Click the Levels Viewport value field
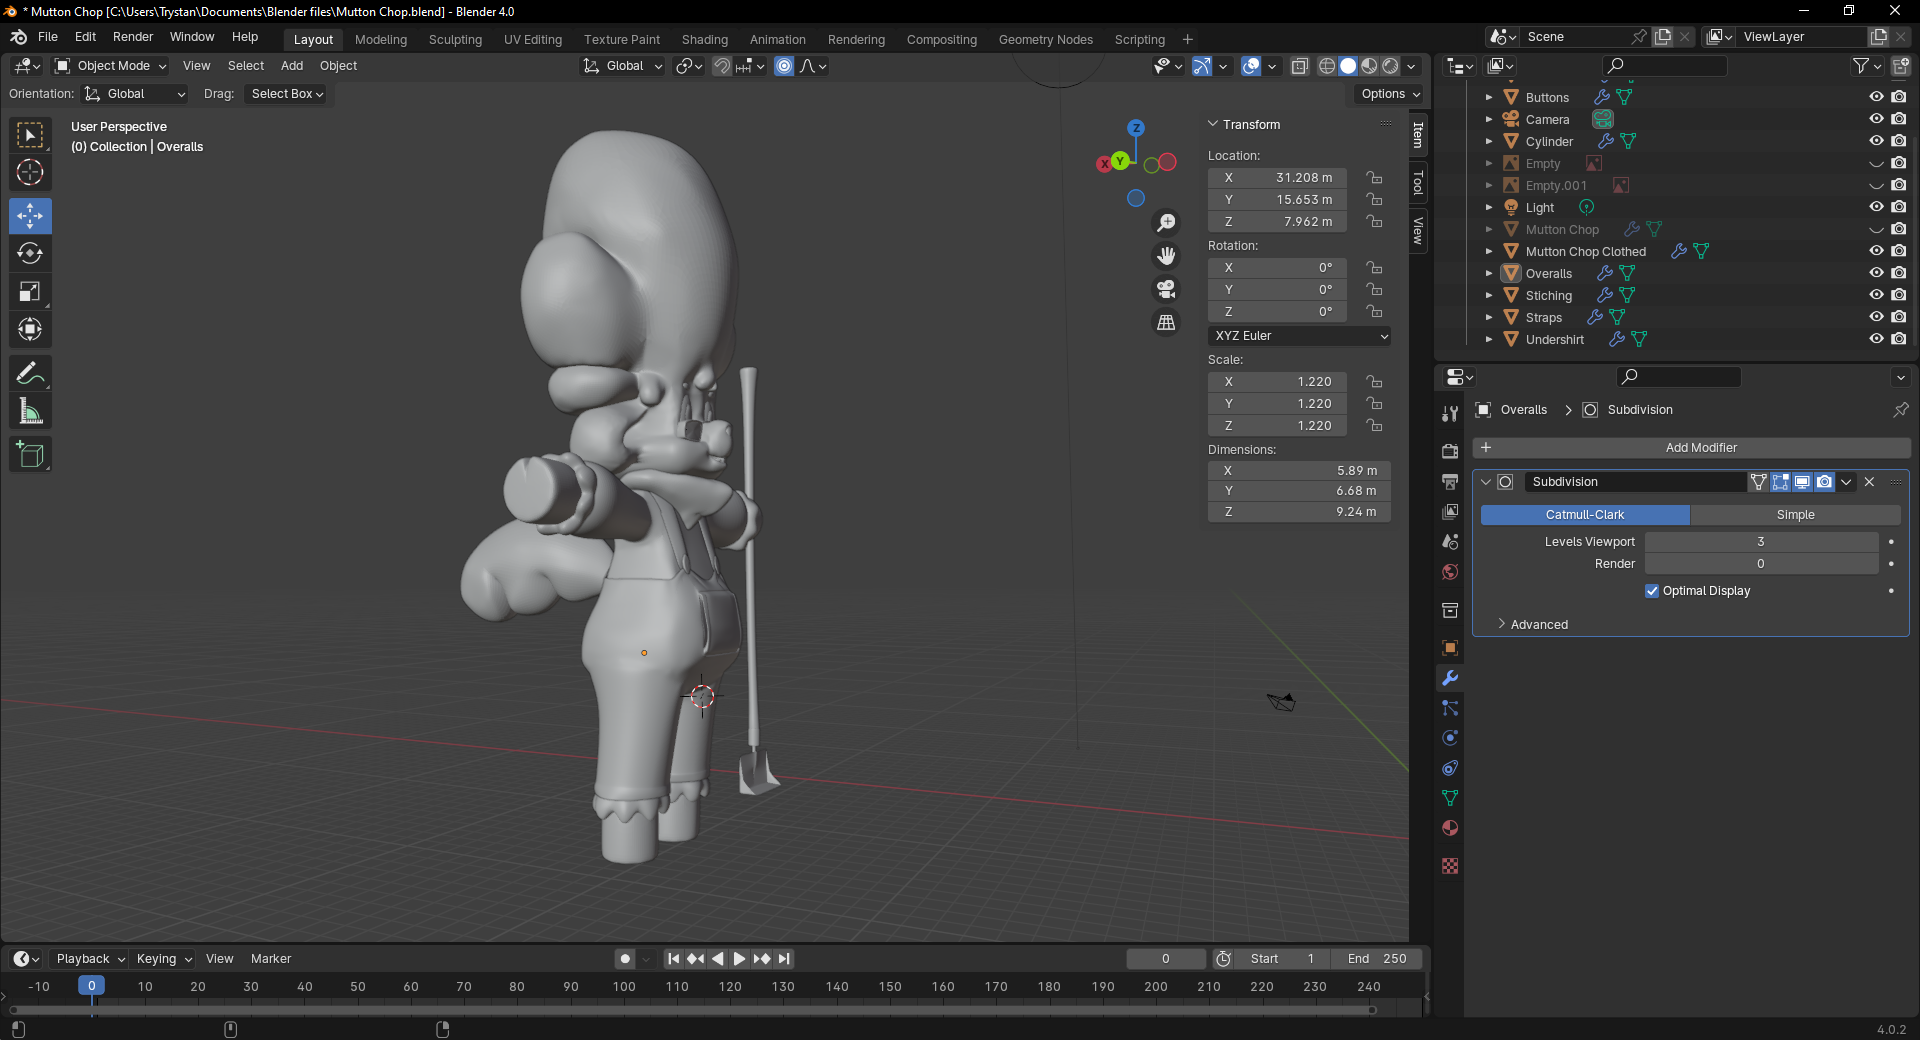 (x=1760, y=542)
